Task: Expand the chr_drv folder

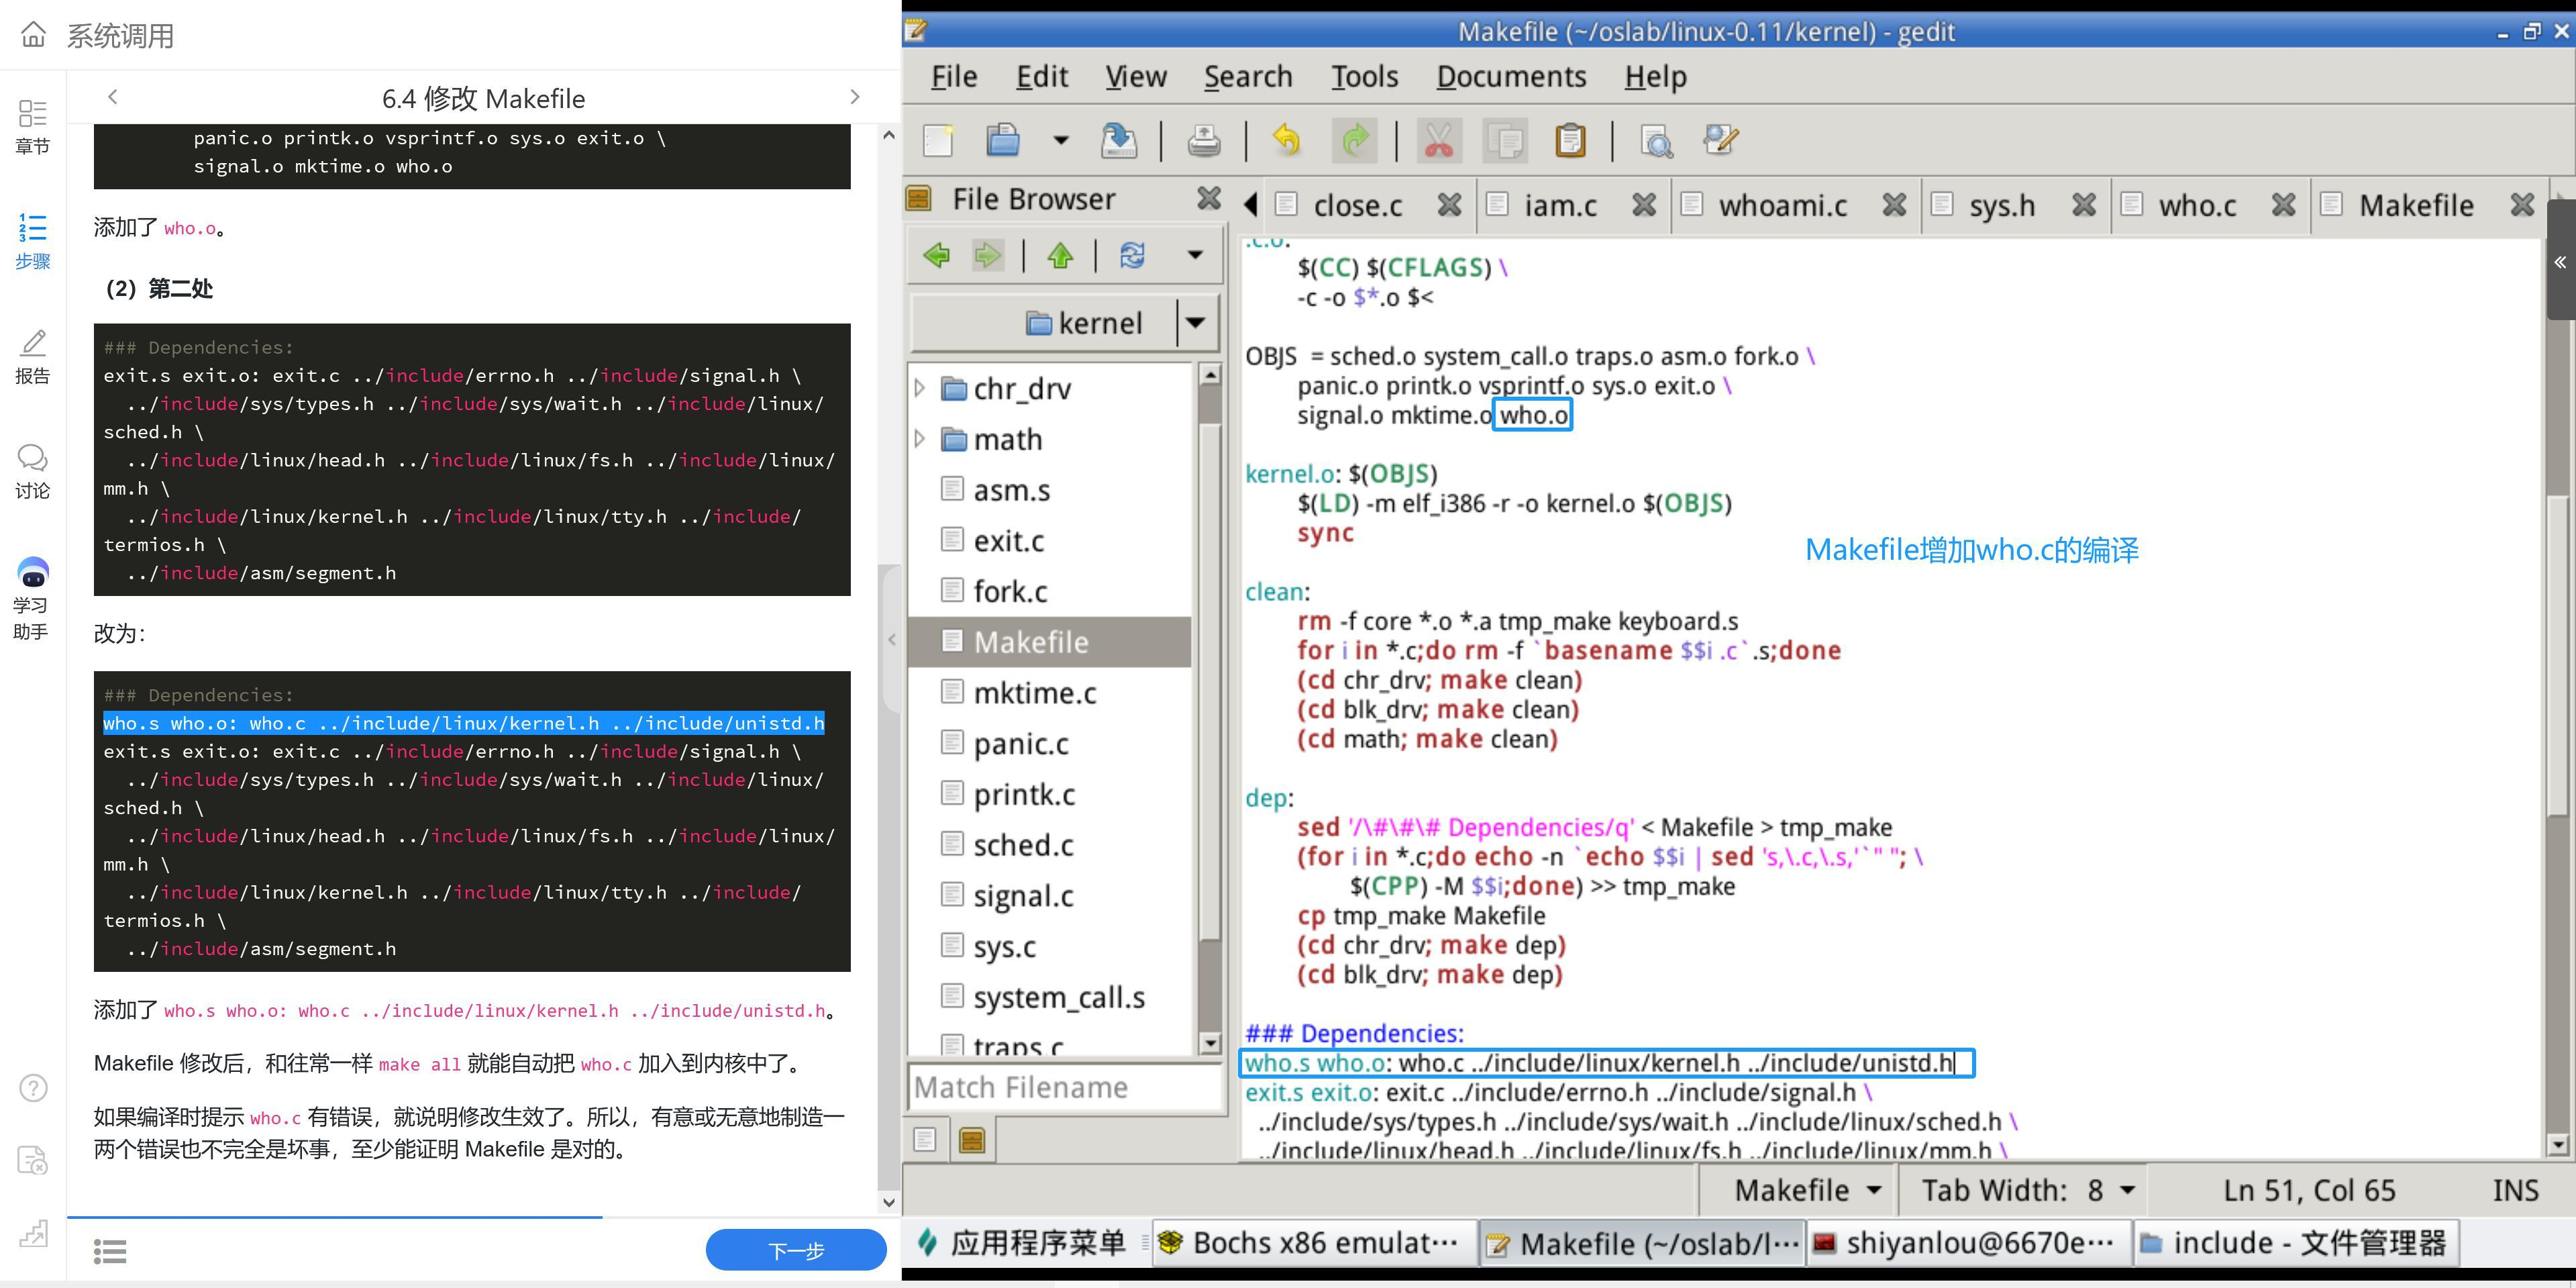Action: point(920,388)
